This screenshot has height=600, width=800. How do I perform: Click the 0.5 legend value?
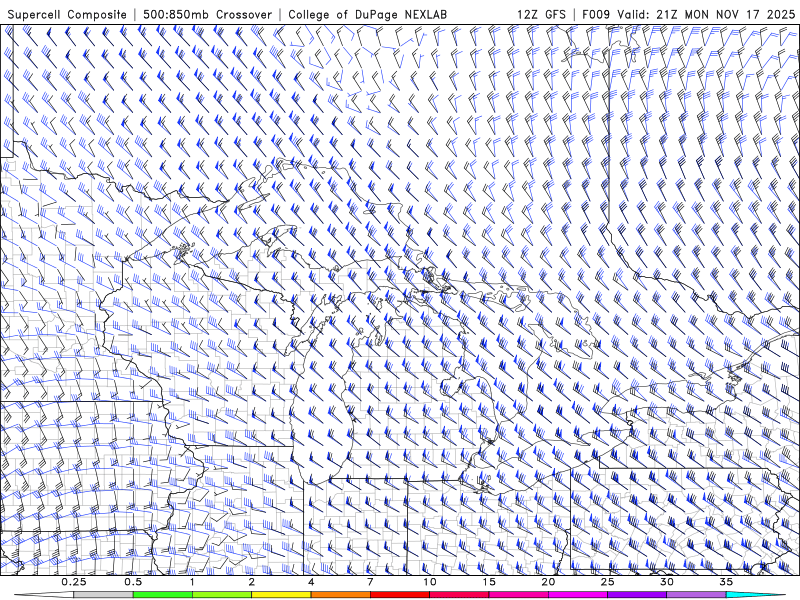point(133,582)
